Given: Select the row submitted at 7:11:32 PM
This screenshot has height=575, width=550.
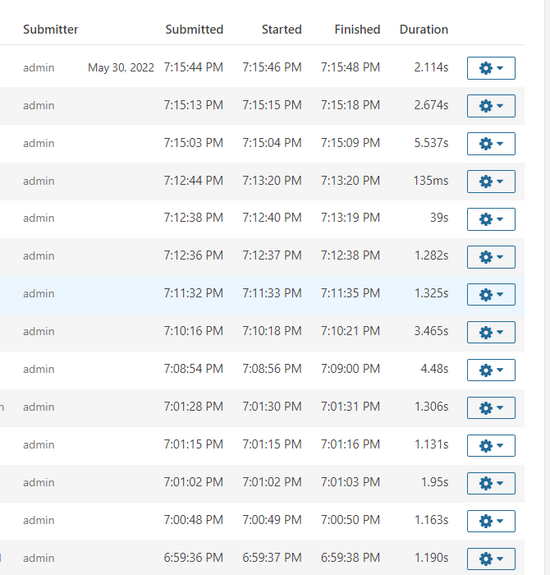Looking at the screenshot, I should pyautogui.click(x=262, y=294).
